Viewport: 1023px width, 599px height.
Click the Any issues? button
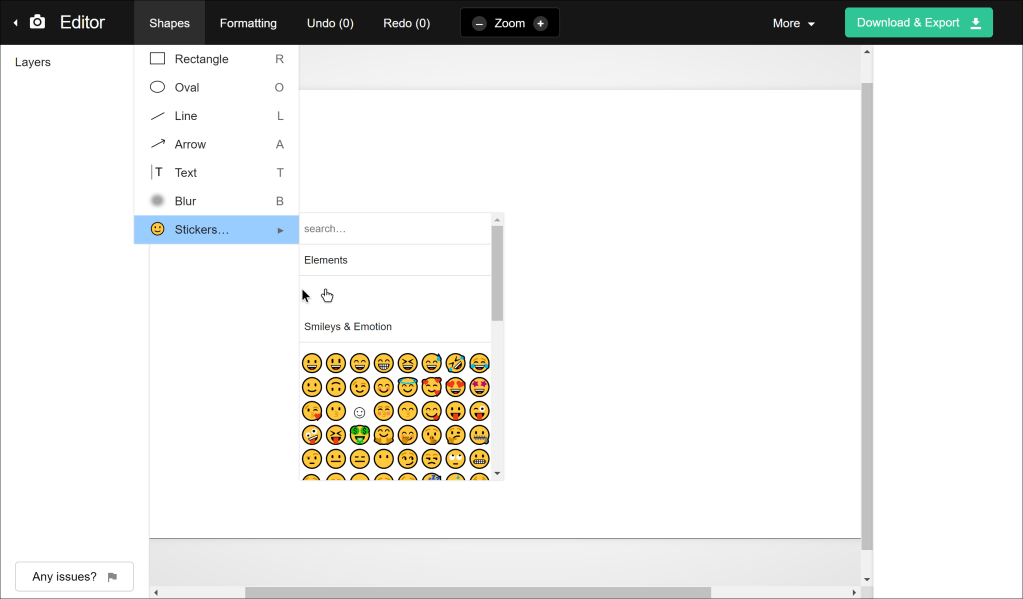[x=74, y=577]
